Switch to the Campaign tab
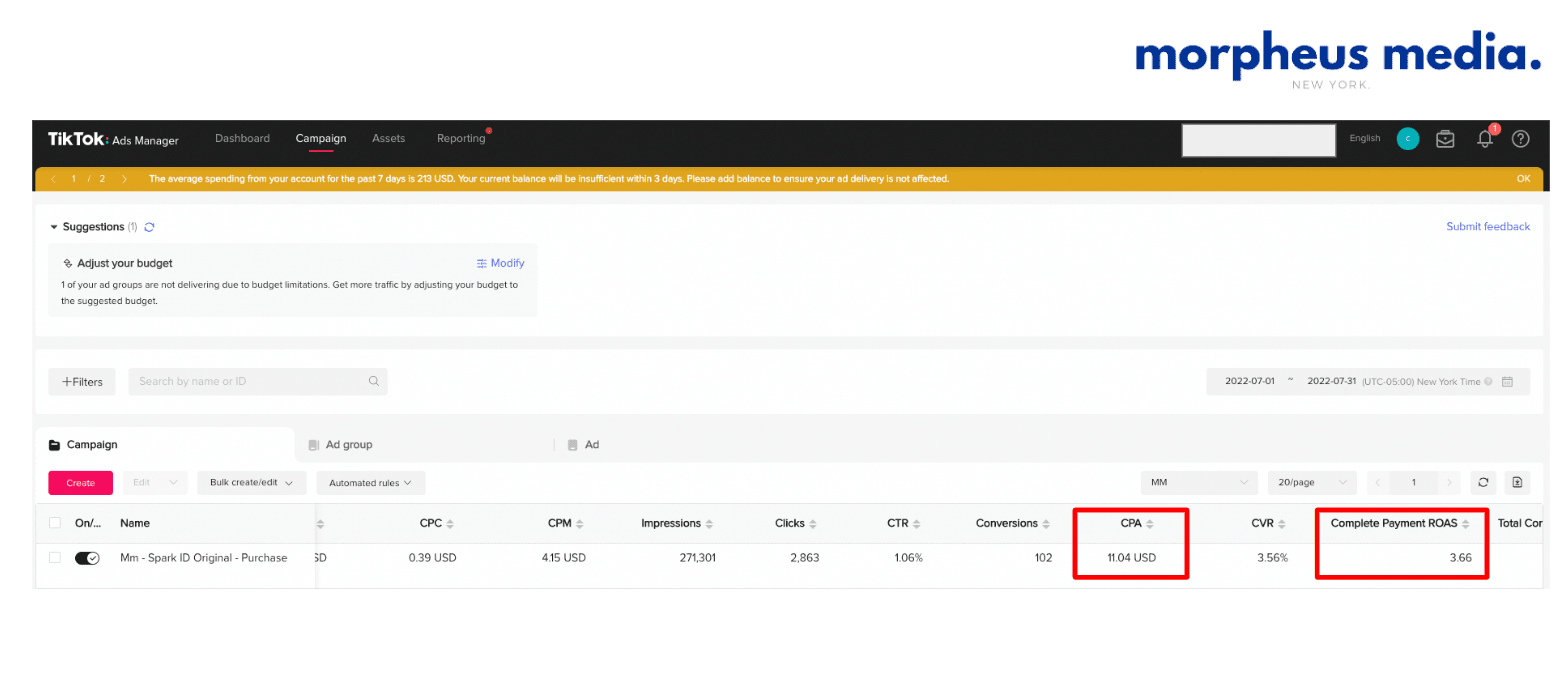Viewport: 1567px width, 676px height. click(165, 444)
